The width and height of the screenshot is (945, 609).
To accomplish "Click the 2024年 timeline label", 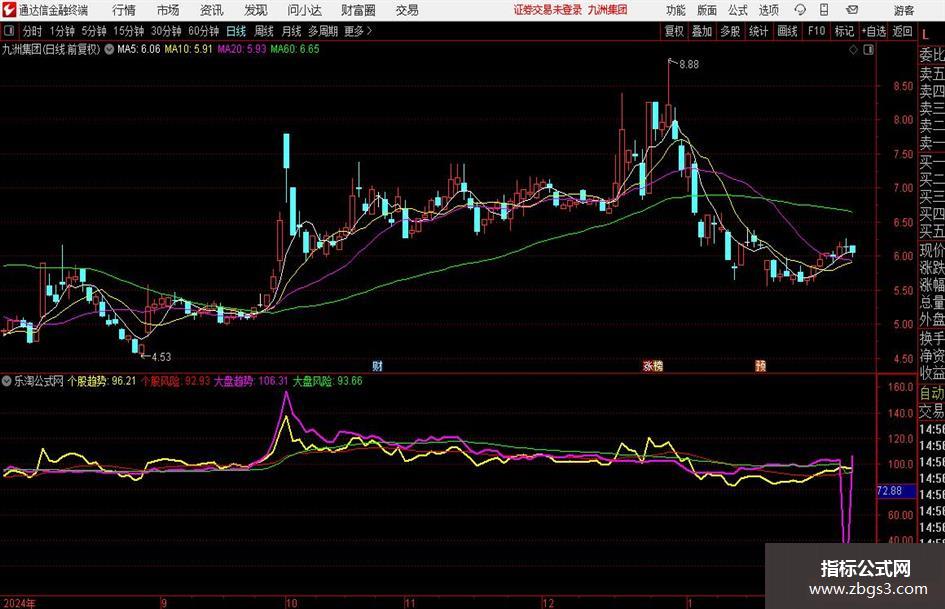I will click(19, 603).
